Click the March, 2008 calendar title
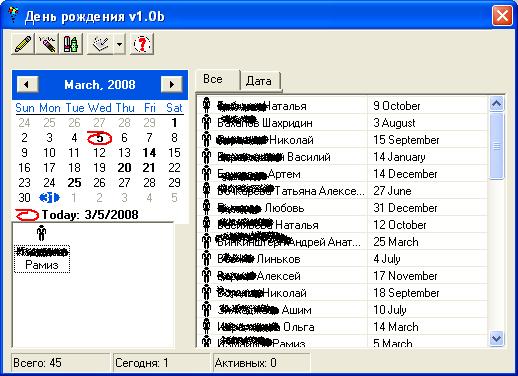 pos(100,85)
